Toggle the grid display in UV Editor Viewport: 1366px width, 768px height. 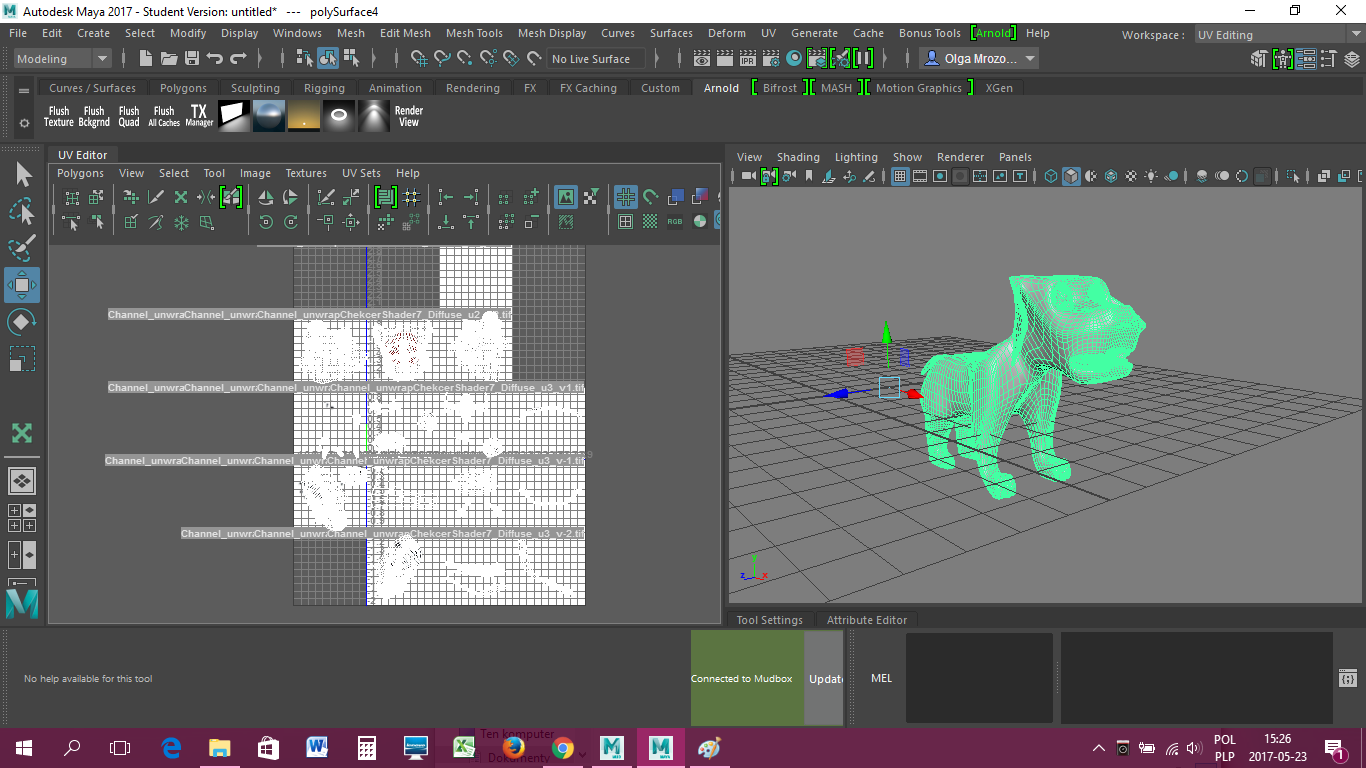tap(624, 196)
